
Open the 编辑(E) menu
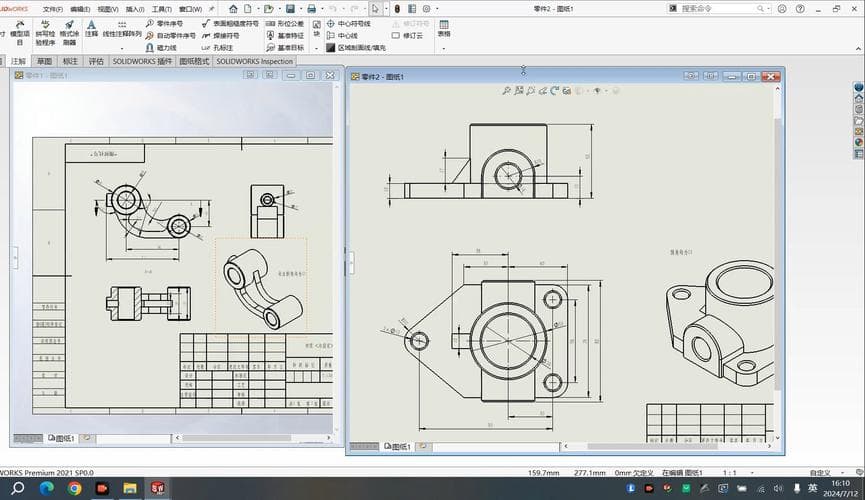click(80, 9)
